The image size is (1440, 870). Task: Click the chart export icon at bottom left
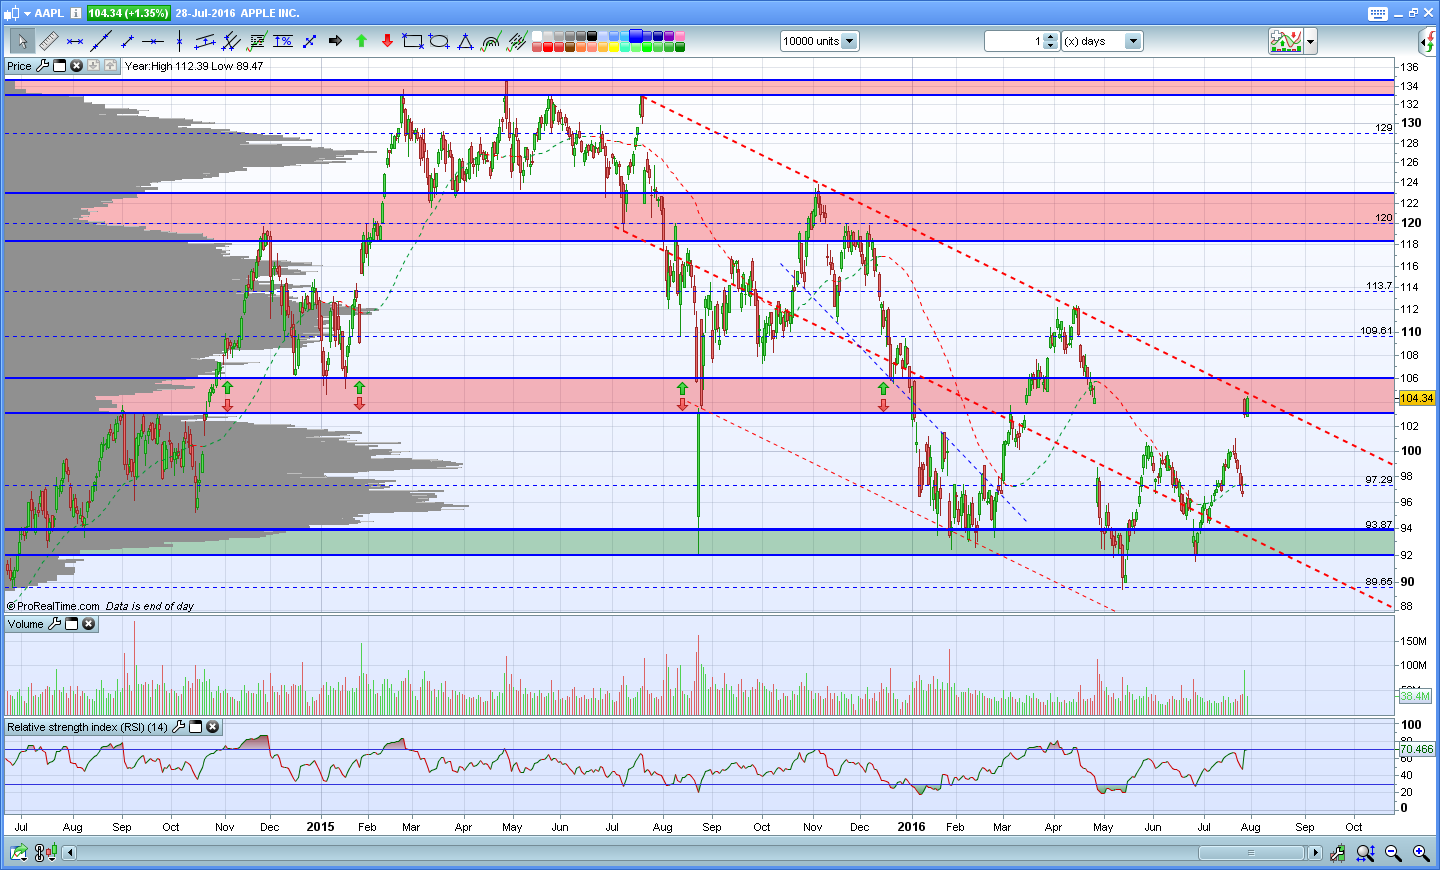(18, 853)
